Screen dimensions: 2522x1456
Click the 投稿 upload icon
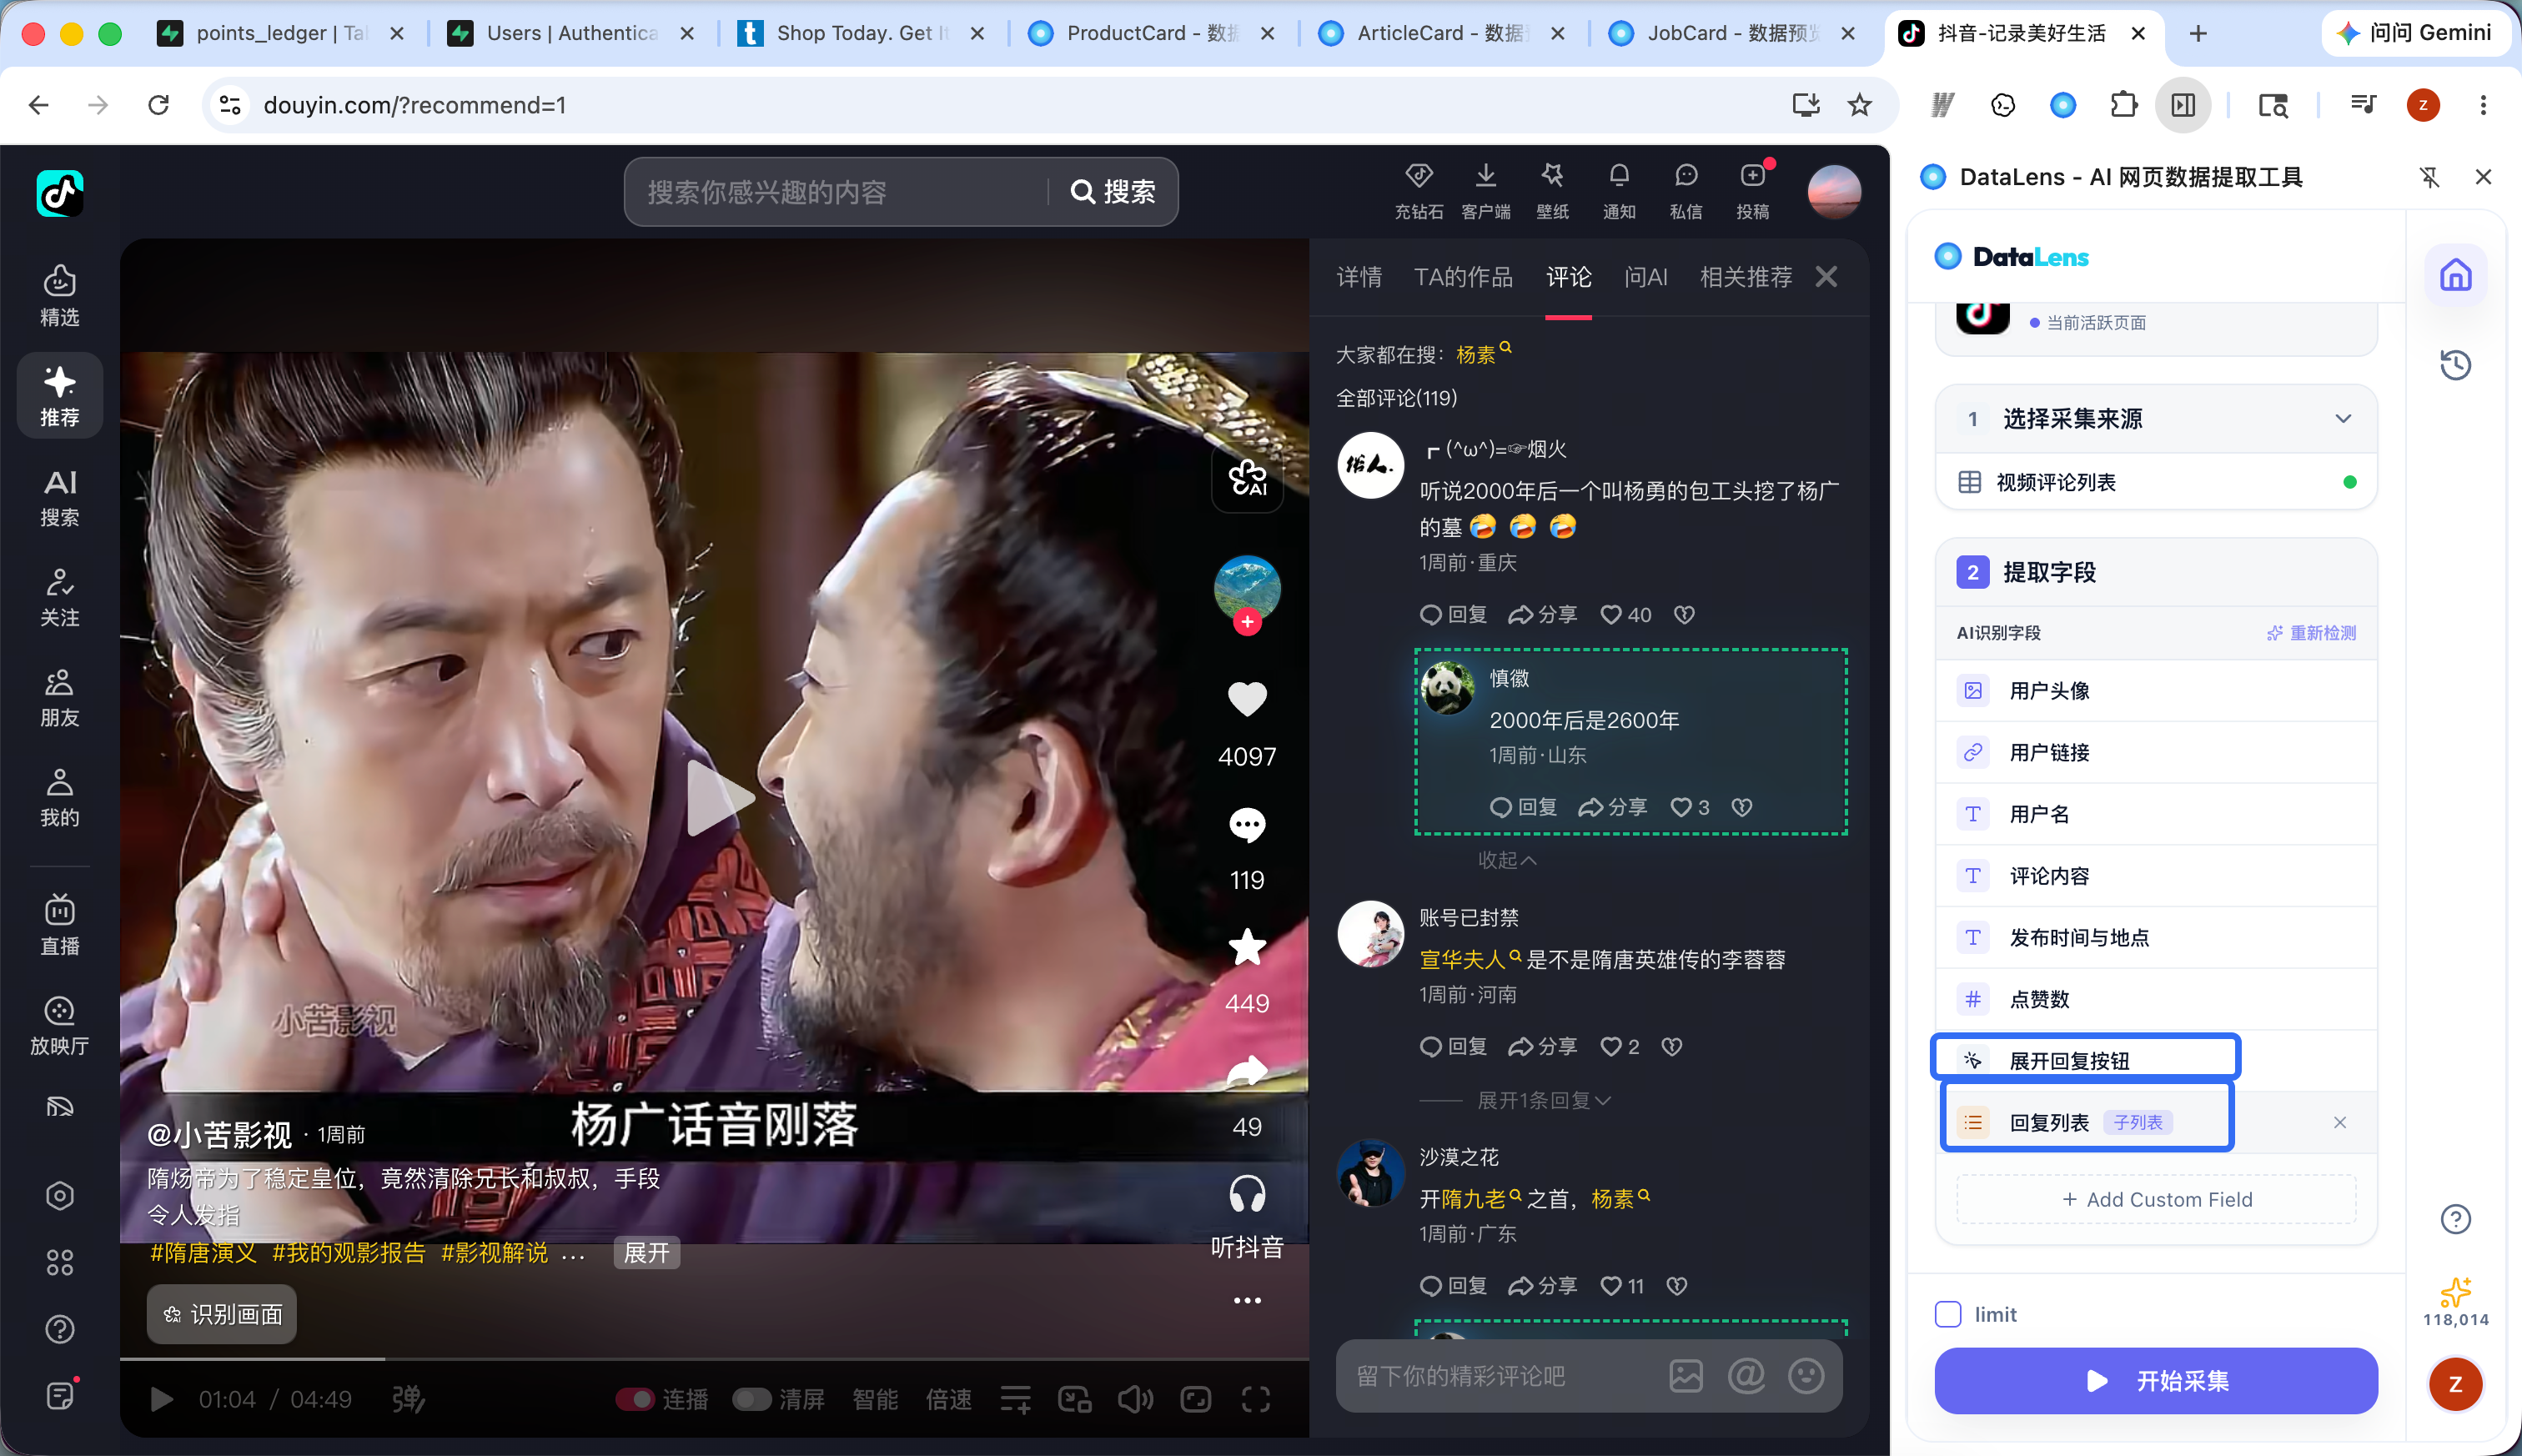[1752, 190]
